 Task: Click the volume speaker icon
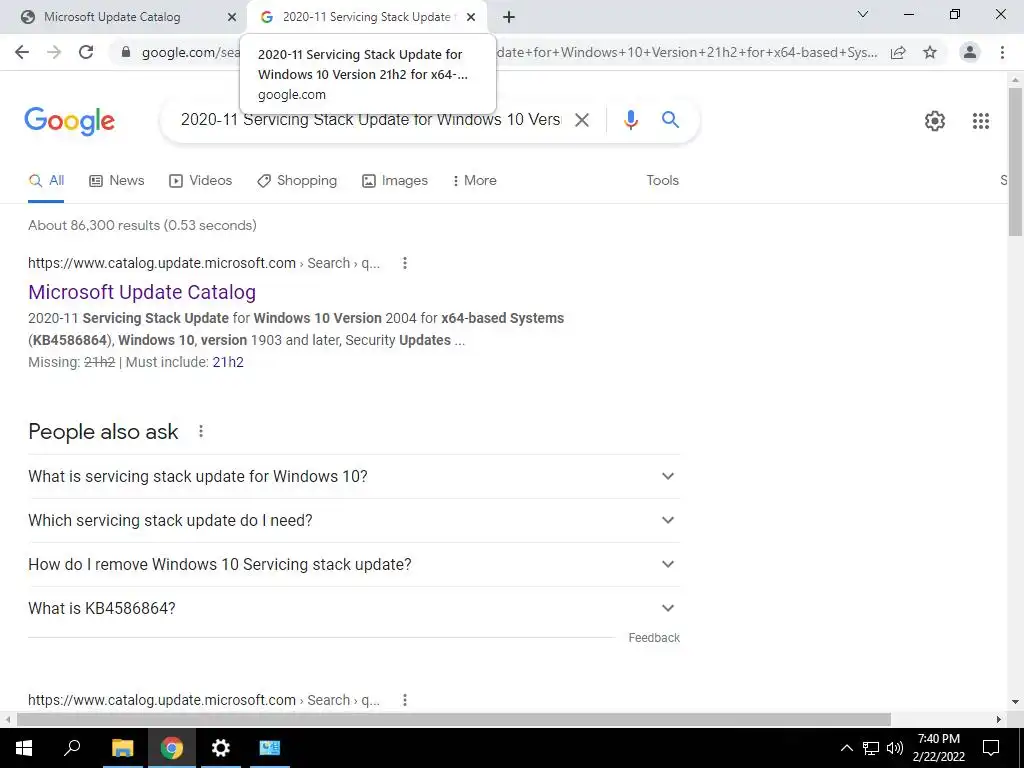pos(894,748)
